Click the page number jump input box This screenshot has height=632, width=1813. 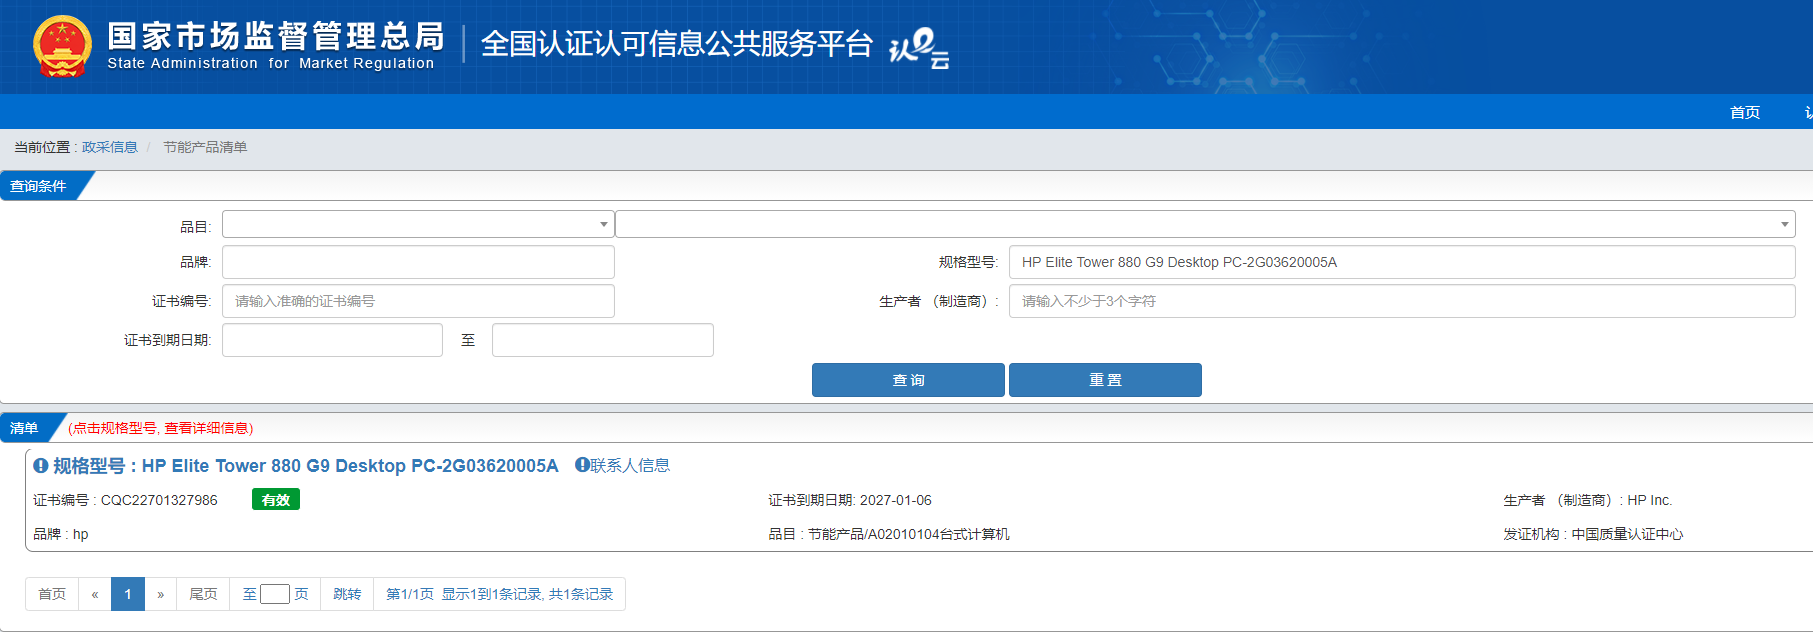275,594
